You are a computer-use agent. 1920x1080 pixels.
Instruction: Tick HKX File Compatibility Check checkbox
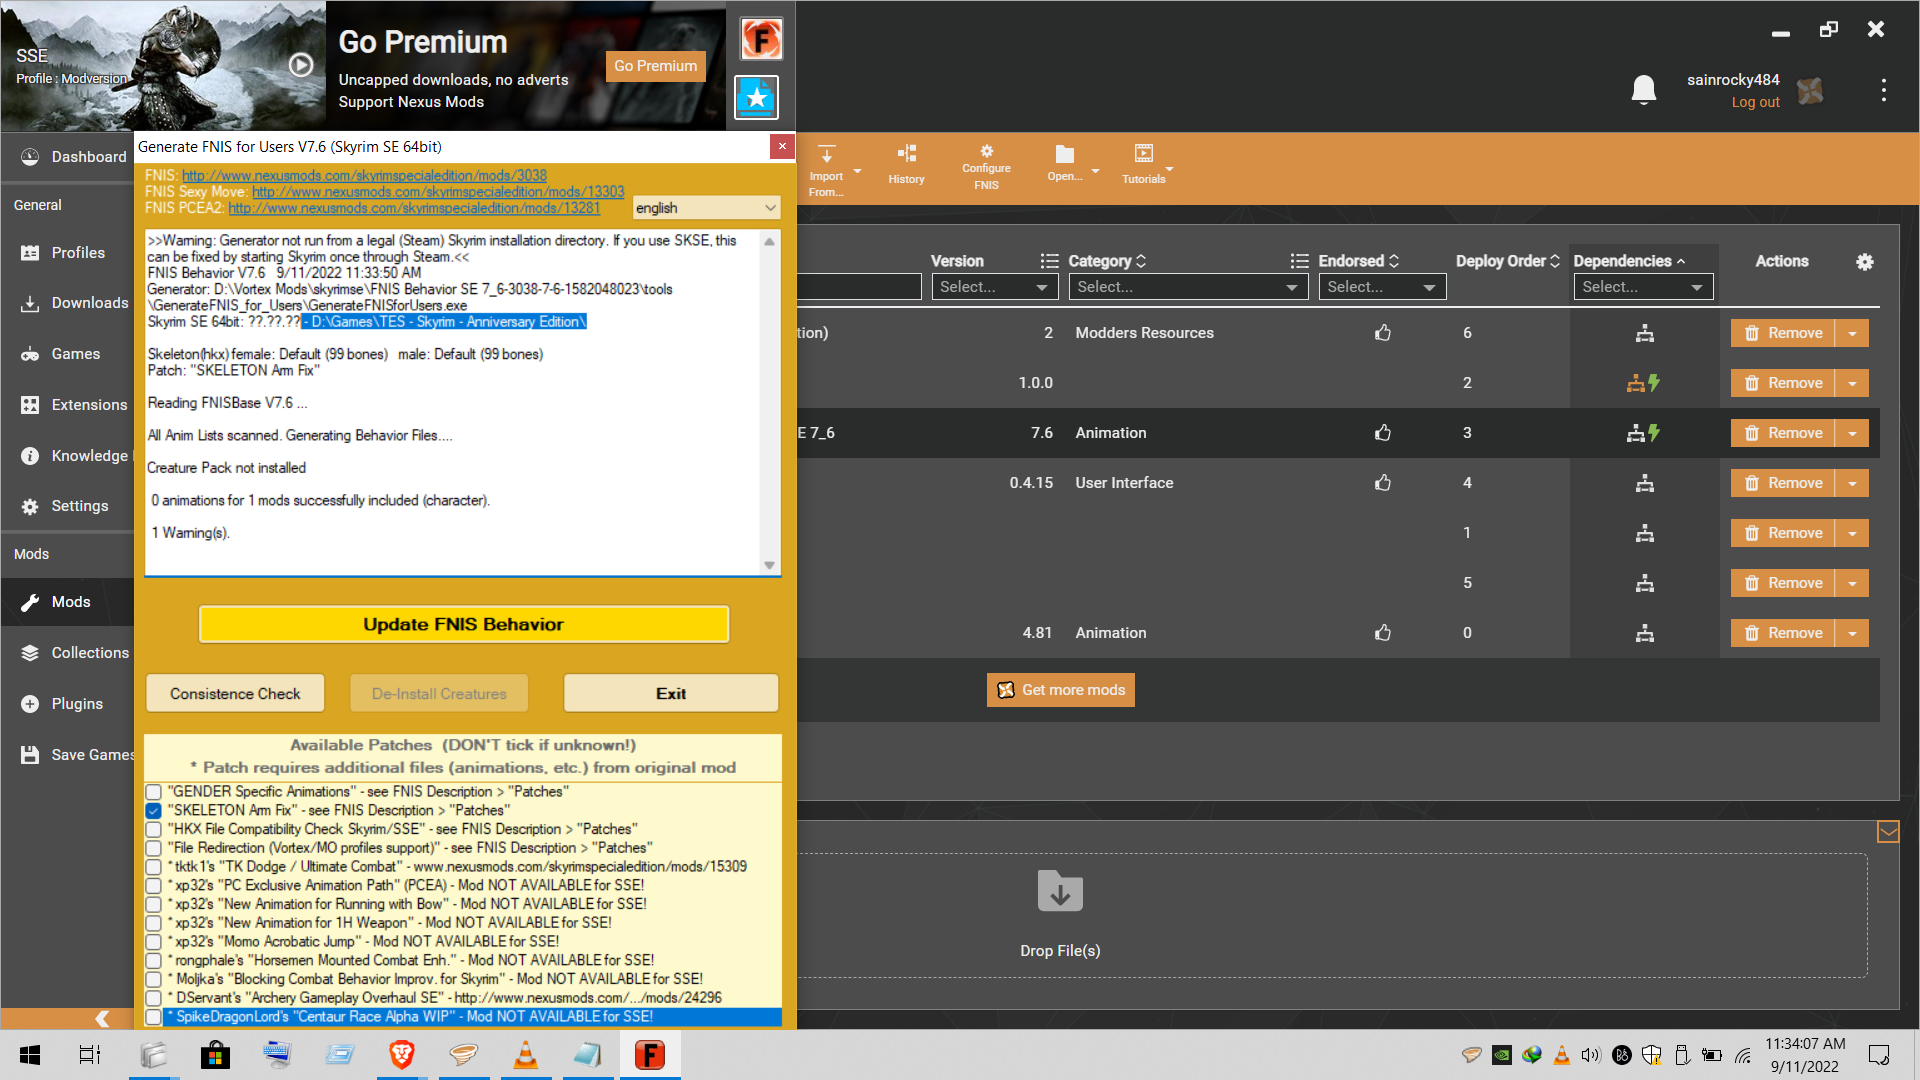[154, 830]
